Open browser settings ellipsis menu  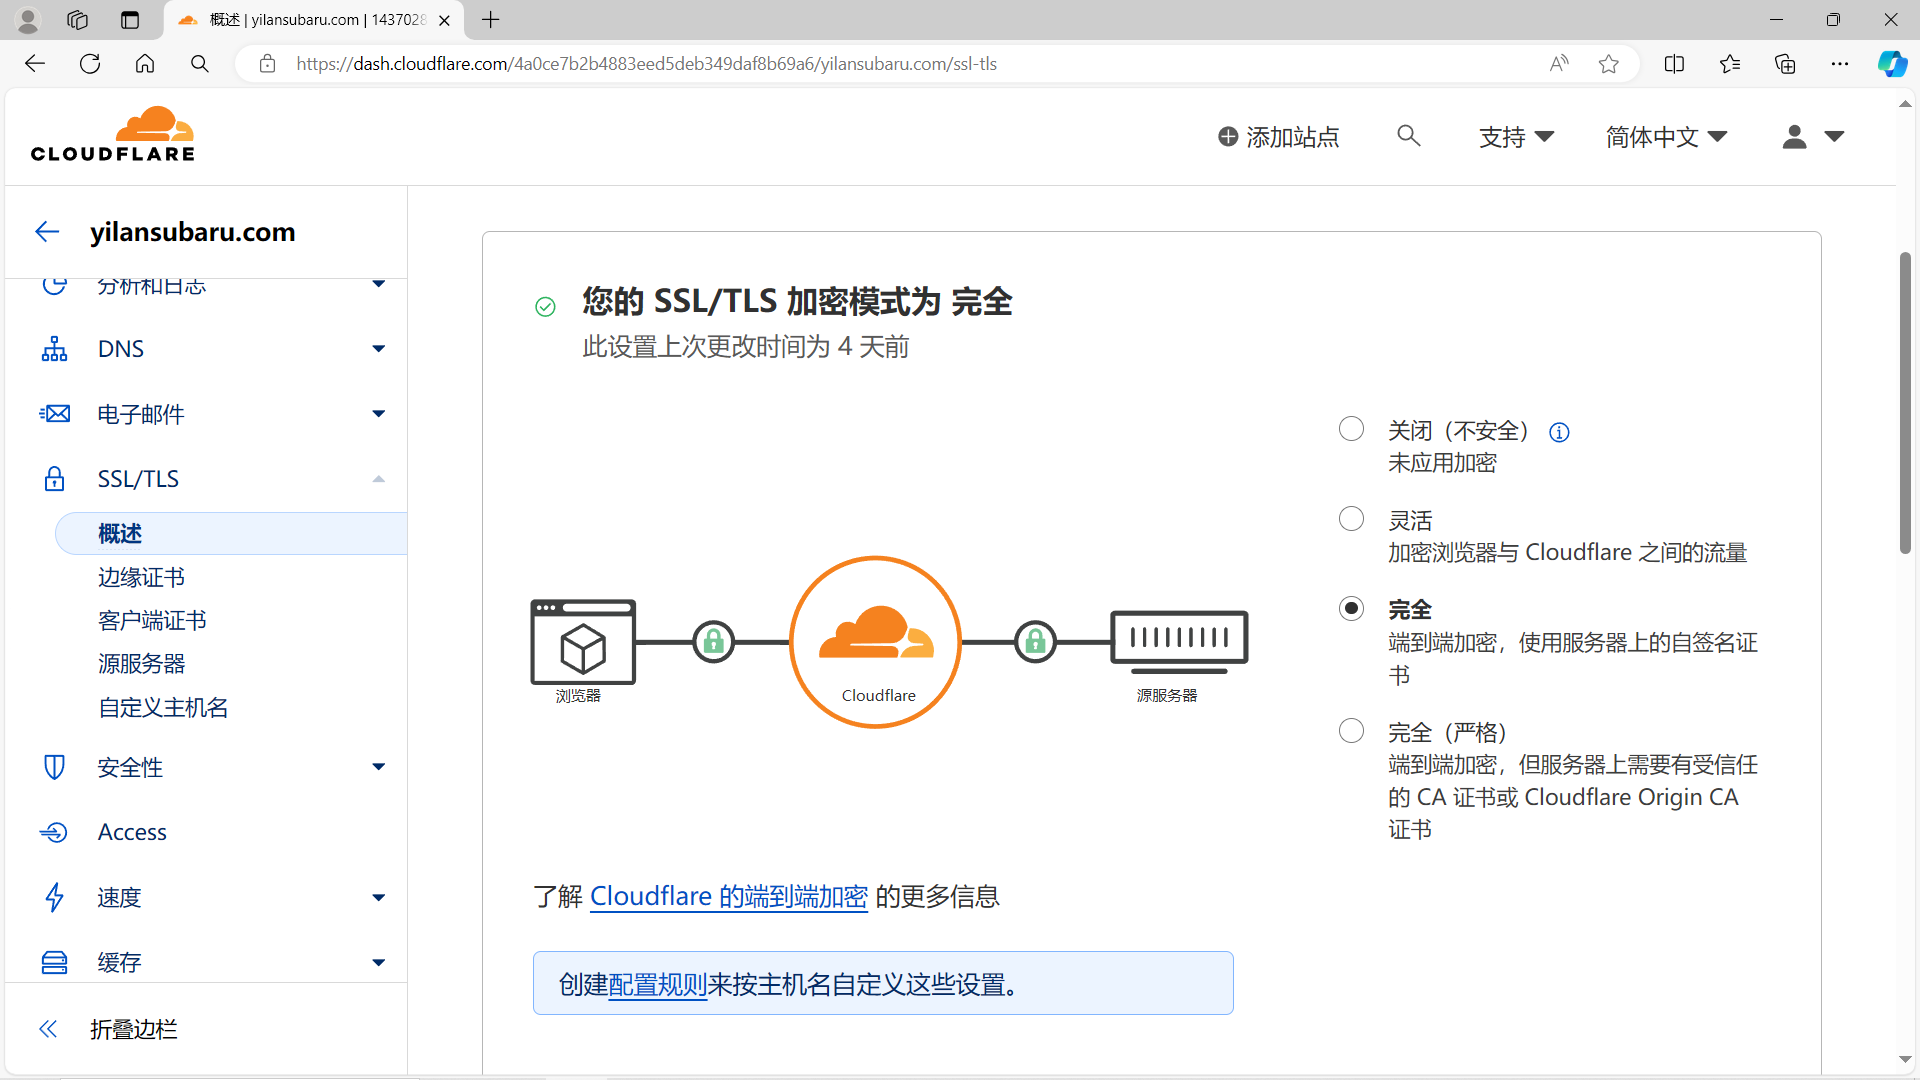(x=1840, y=64)
